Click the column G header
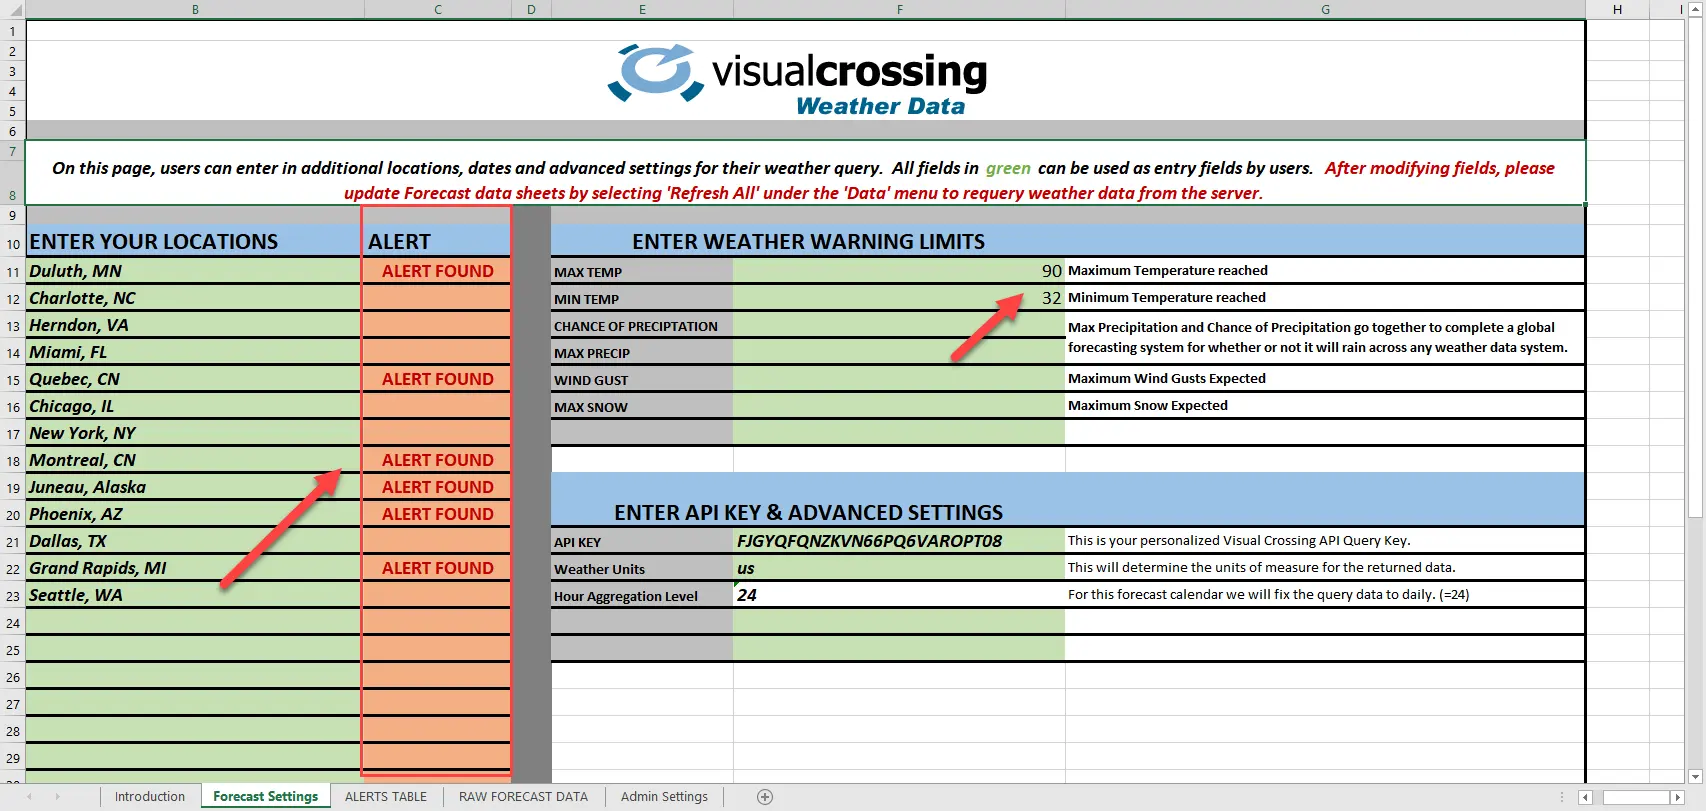Image resolution: width=1706 pixels, height=811 pixels. pos(1325,9)
